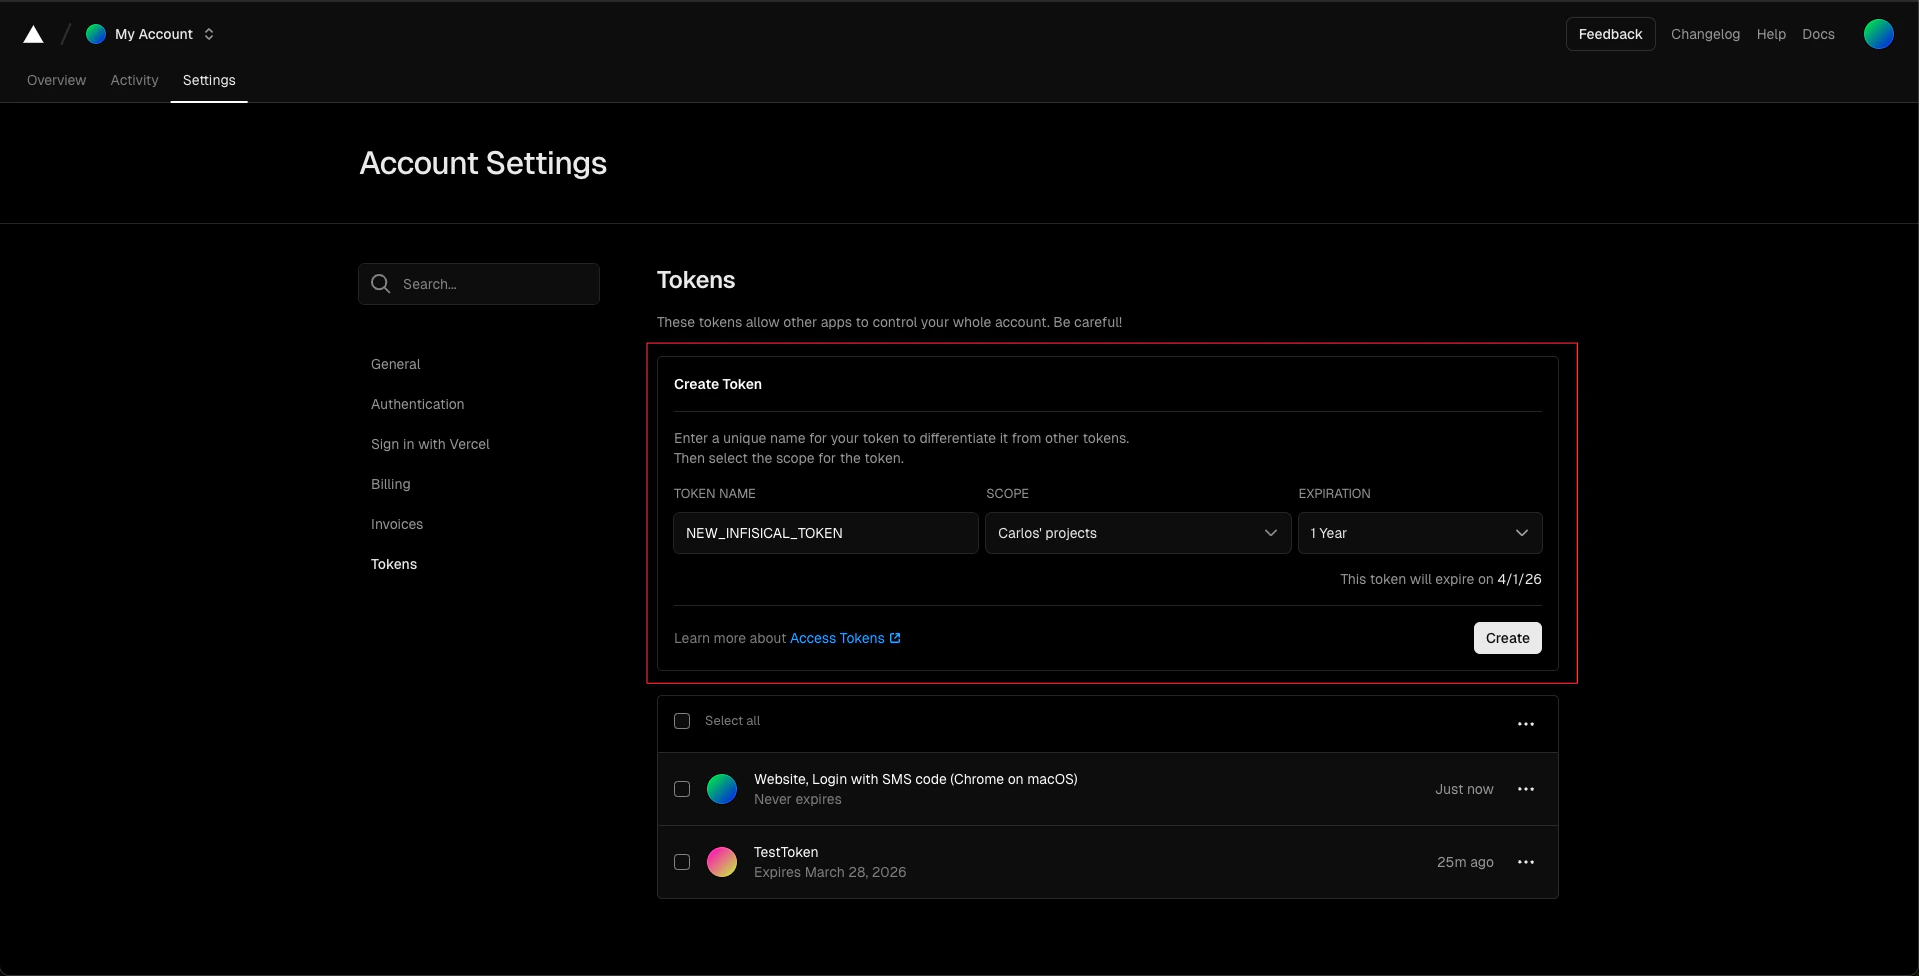The height and width of the screenshot is (976, 1919).
Task: Switch to the Activity tab
Action: [x=134, y=80]
